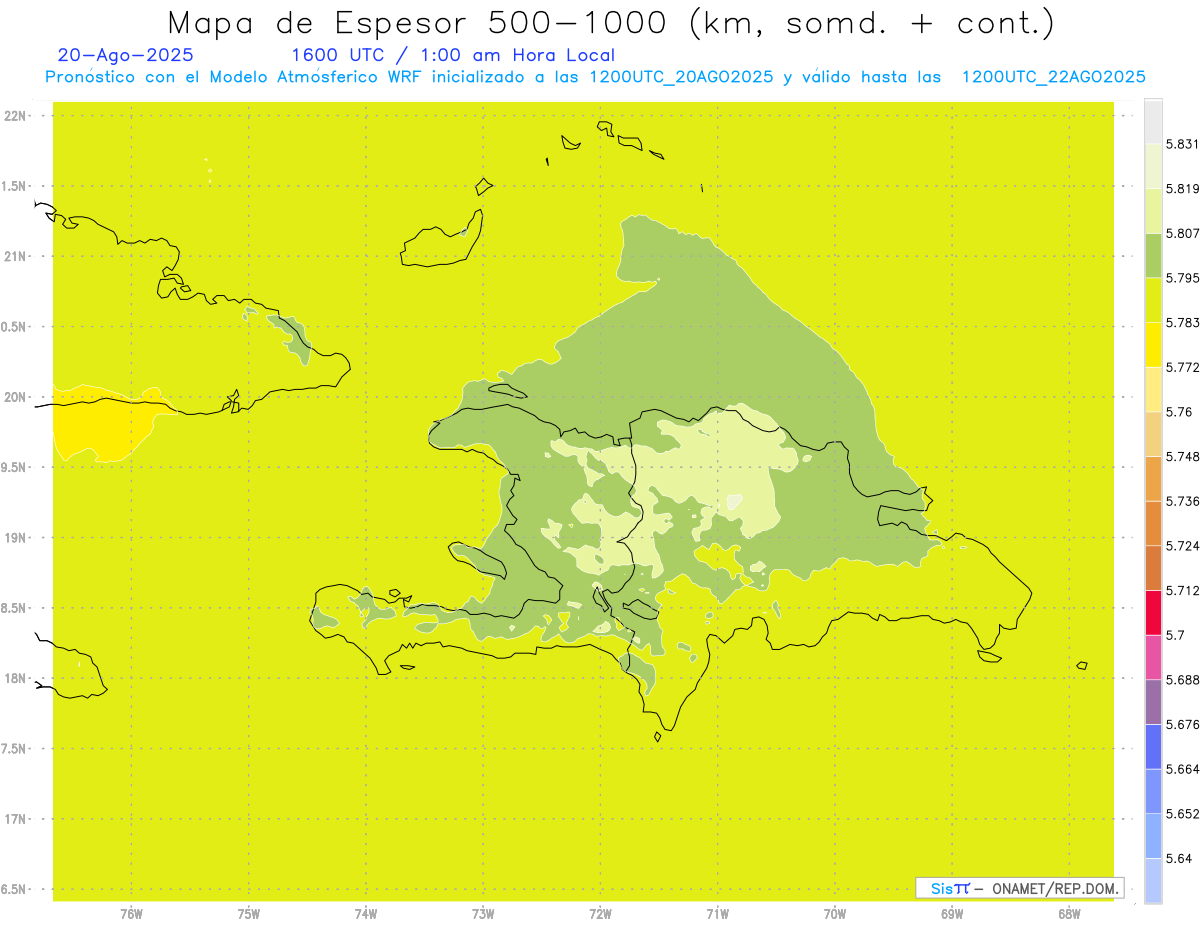Click the bright yellow legend band below 5.783
This screenshot has height=927, width=1200.
click(1153, 345)
